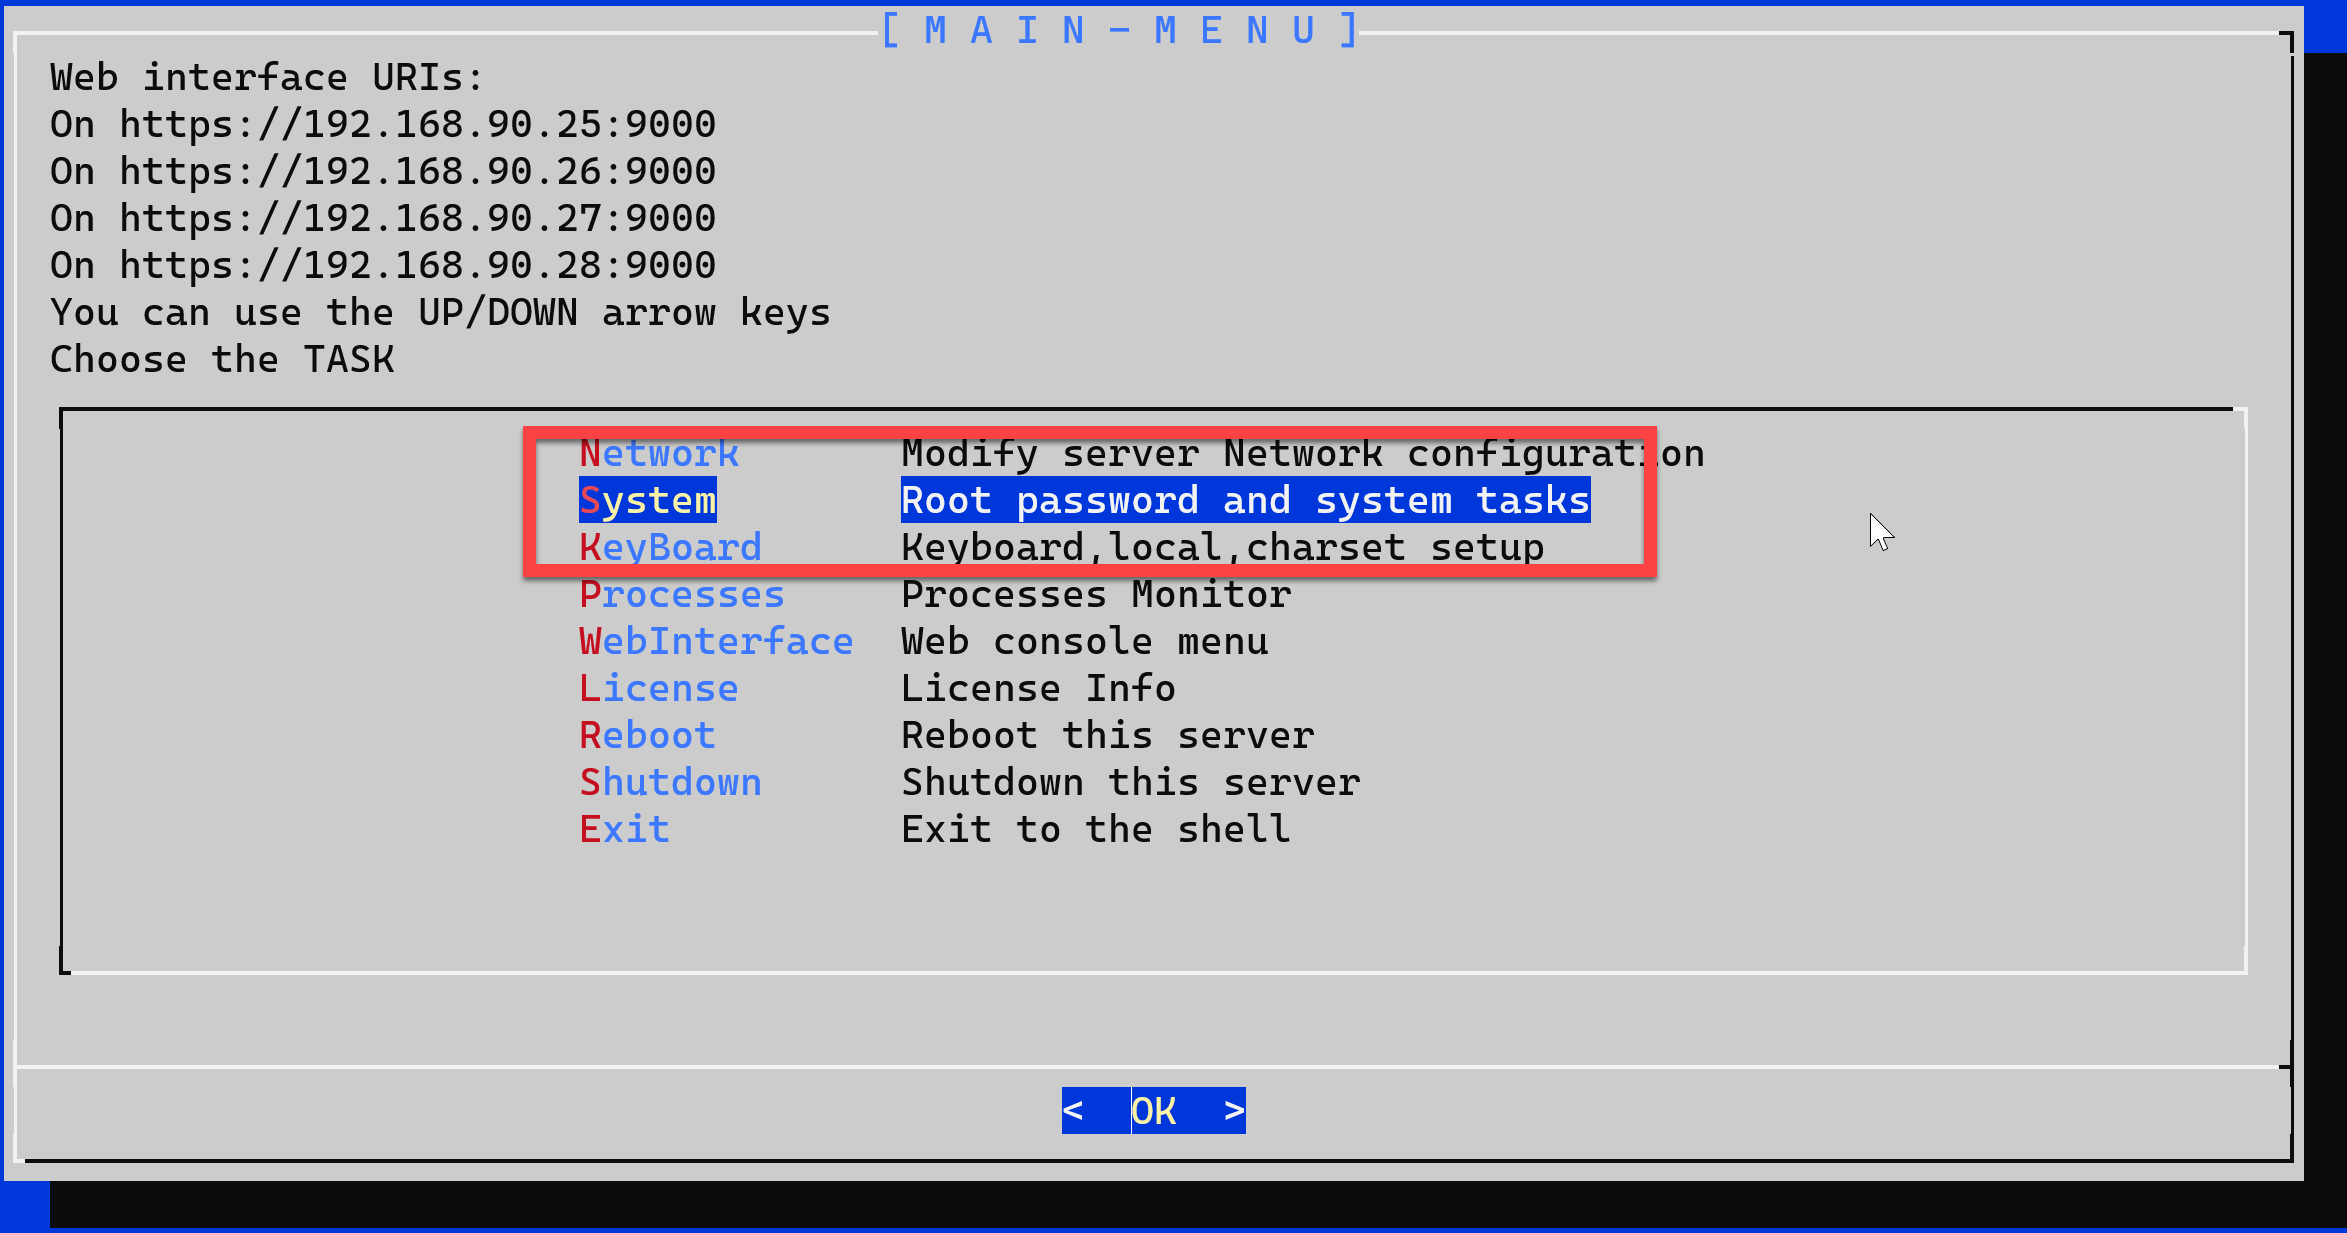The height and width of the screenshot is (1233, 2347).
Task: Click 'Root password and system tasks' description
Action: 1245,501
